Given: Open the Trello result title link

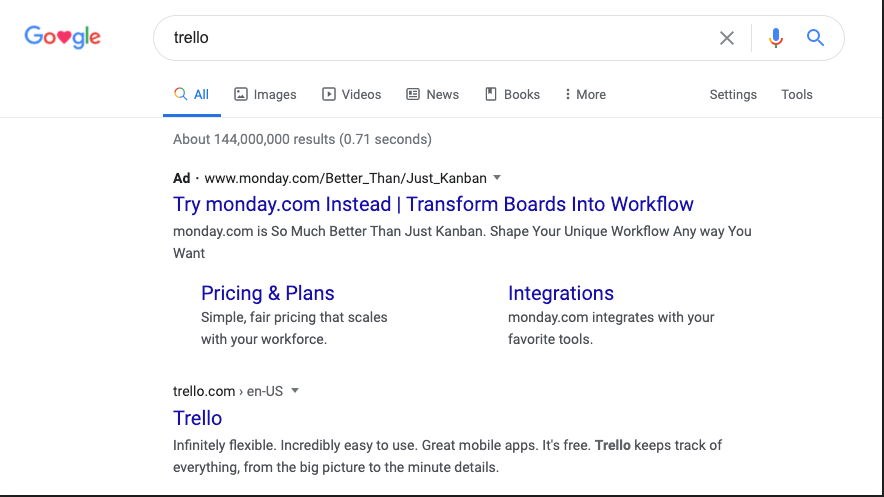Looking at the screenshot, I should coord(197,418).
